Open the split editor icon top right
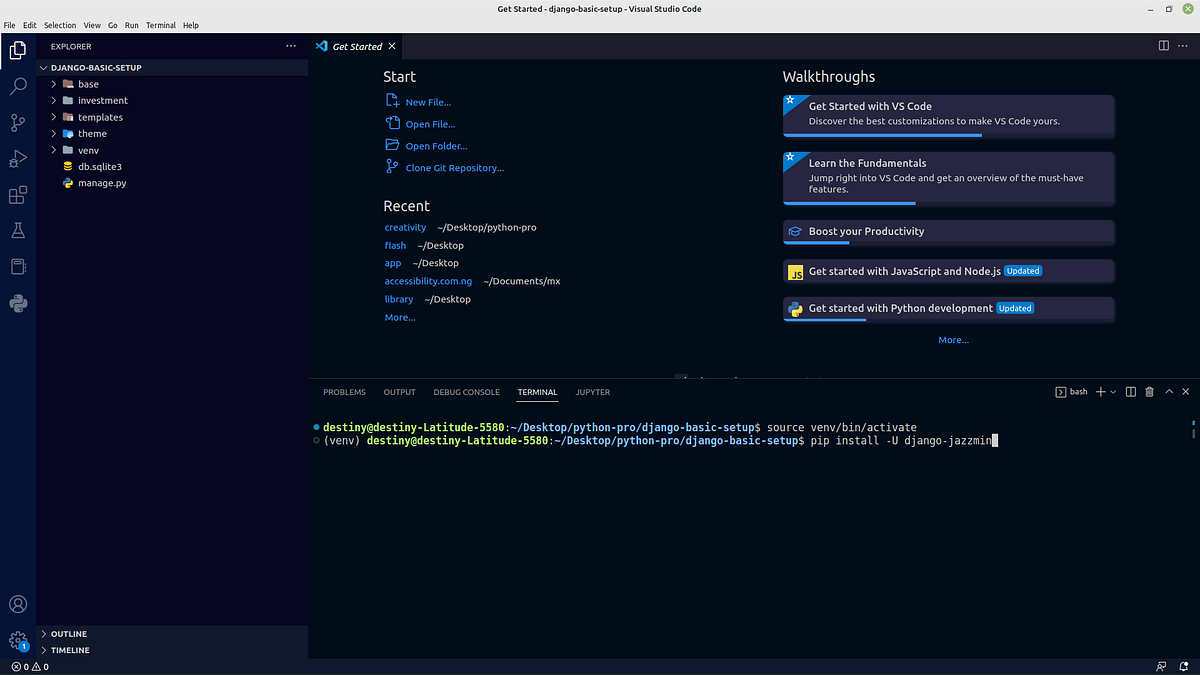Image resolution: width=1200 pixels, height=675 pixels. (1163, 45)
